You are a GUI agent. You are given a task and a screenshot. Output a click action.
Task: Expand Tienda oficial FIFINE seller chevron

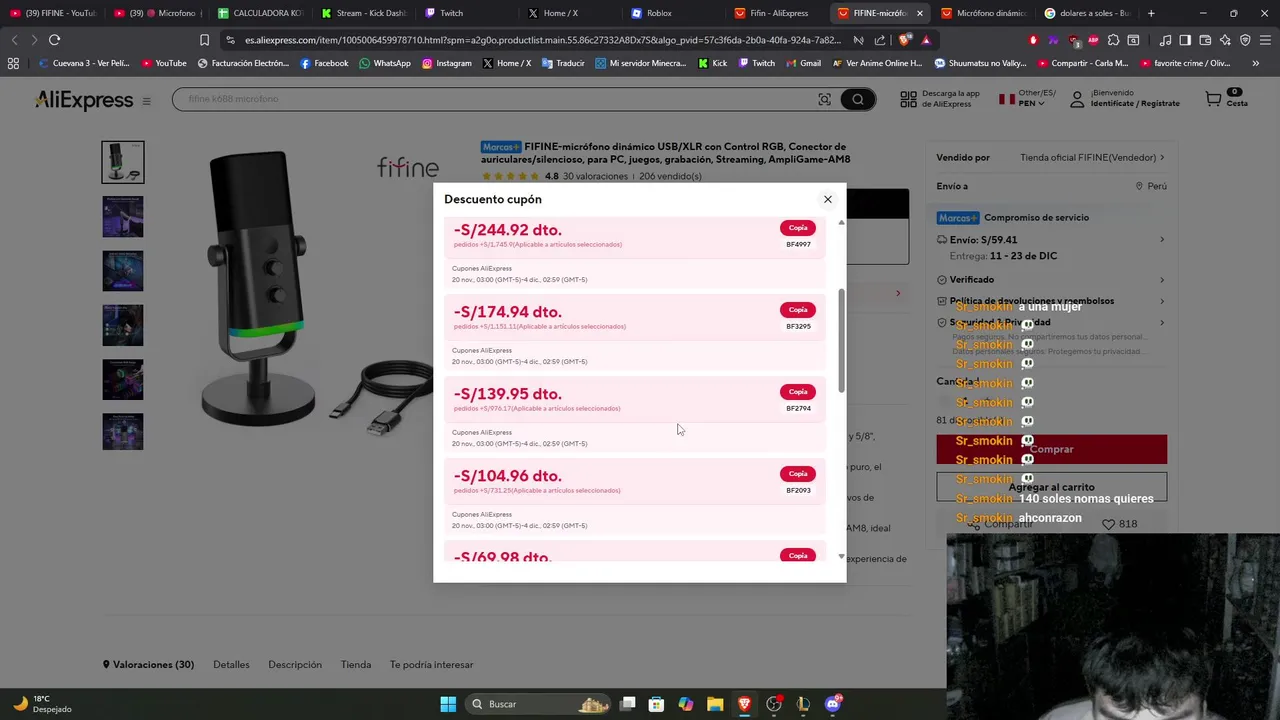(x=1162, y=157)
